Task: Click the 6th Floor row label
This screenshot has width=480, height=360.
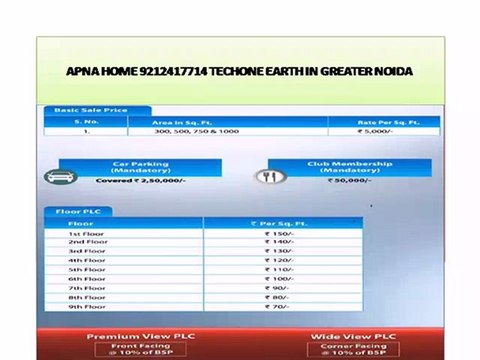Action: 87,279
